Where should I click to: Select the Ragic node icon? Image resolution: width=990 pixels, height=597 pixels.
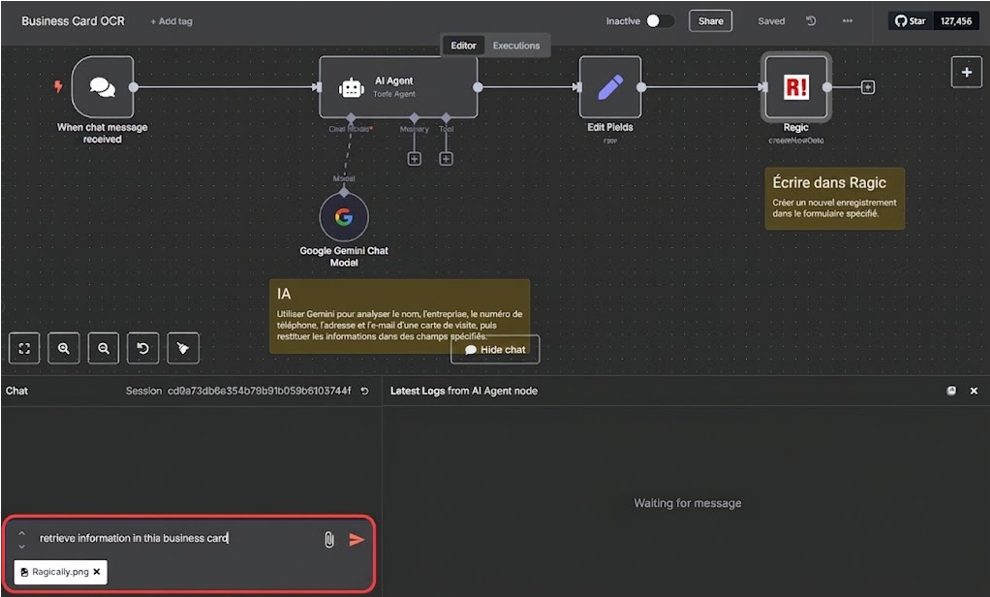796,86
